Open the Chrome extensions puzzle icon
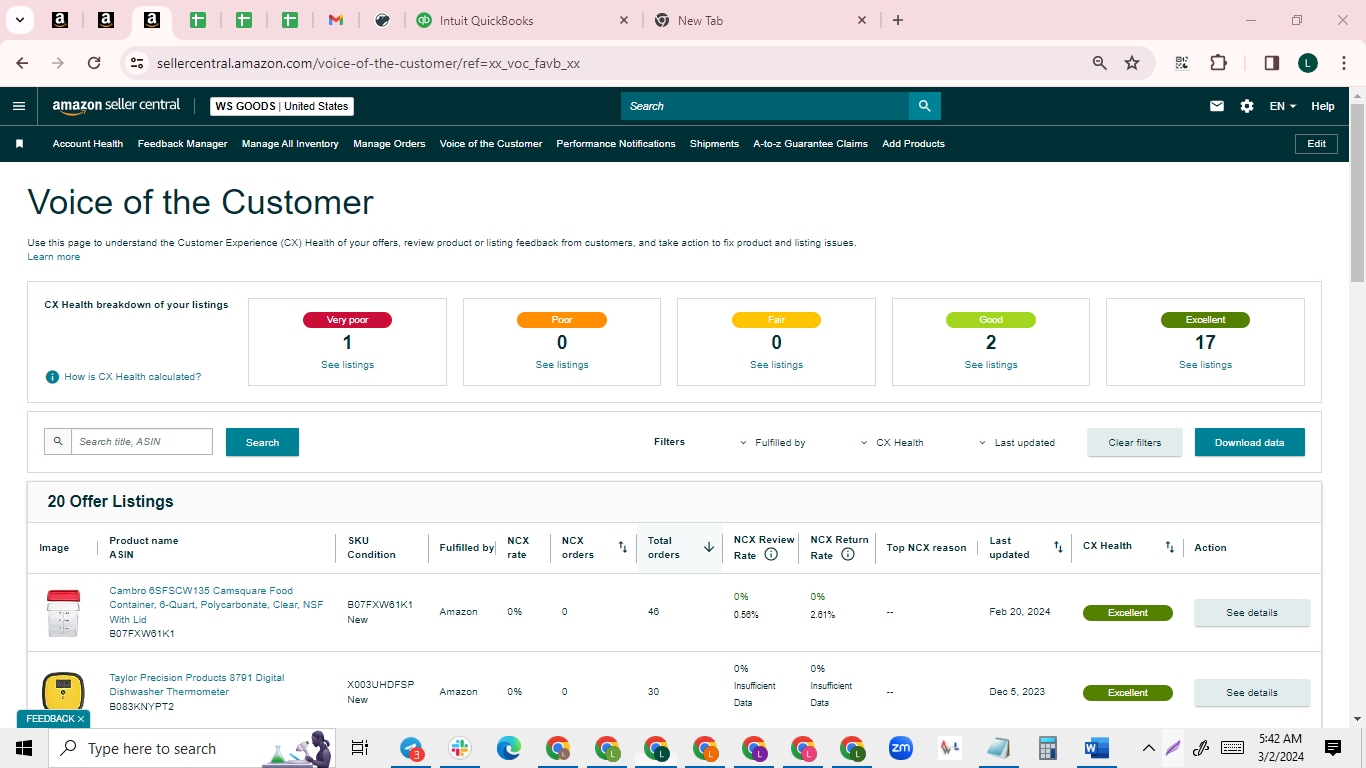 point(1218,63)
